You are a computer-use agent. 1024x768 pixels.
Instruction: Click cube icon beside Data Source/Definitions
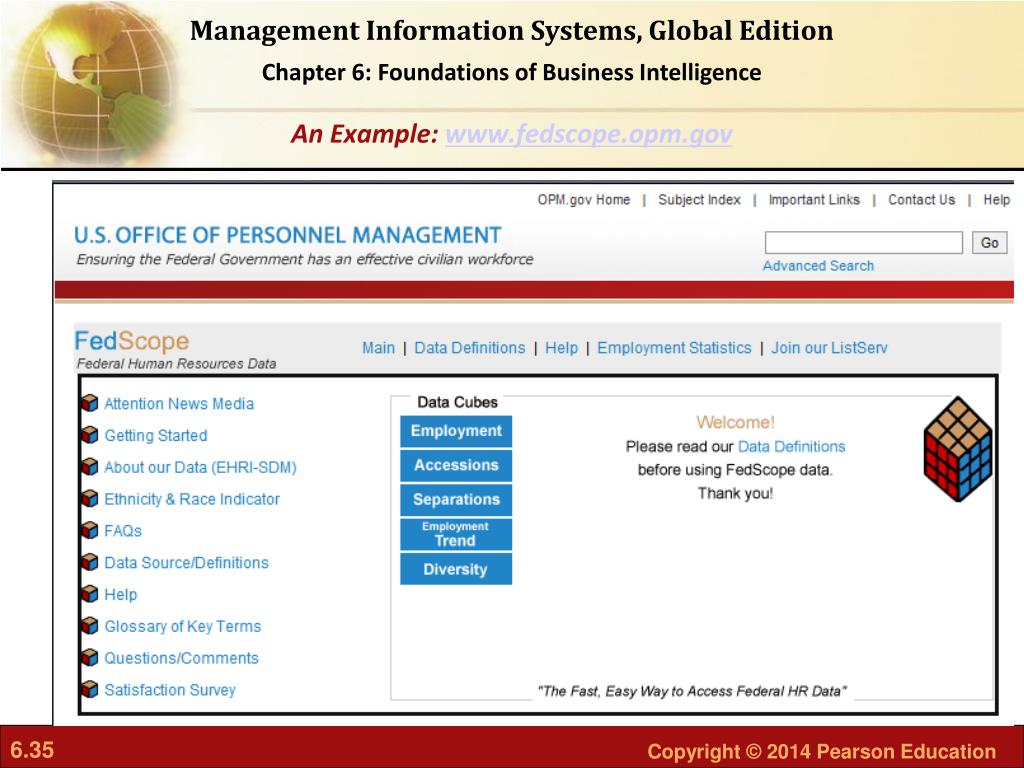(x=89, y=563)
